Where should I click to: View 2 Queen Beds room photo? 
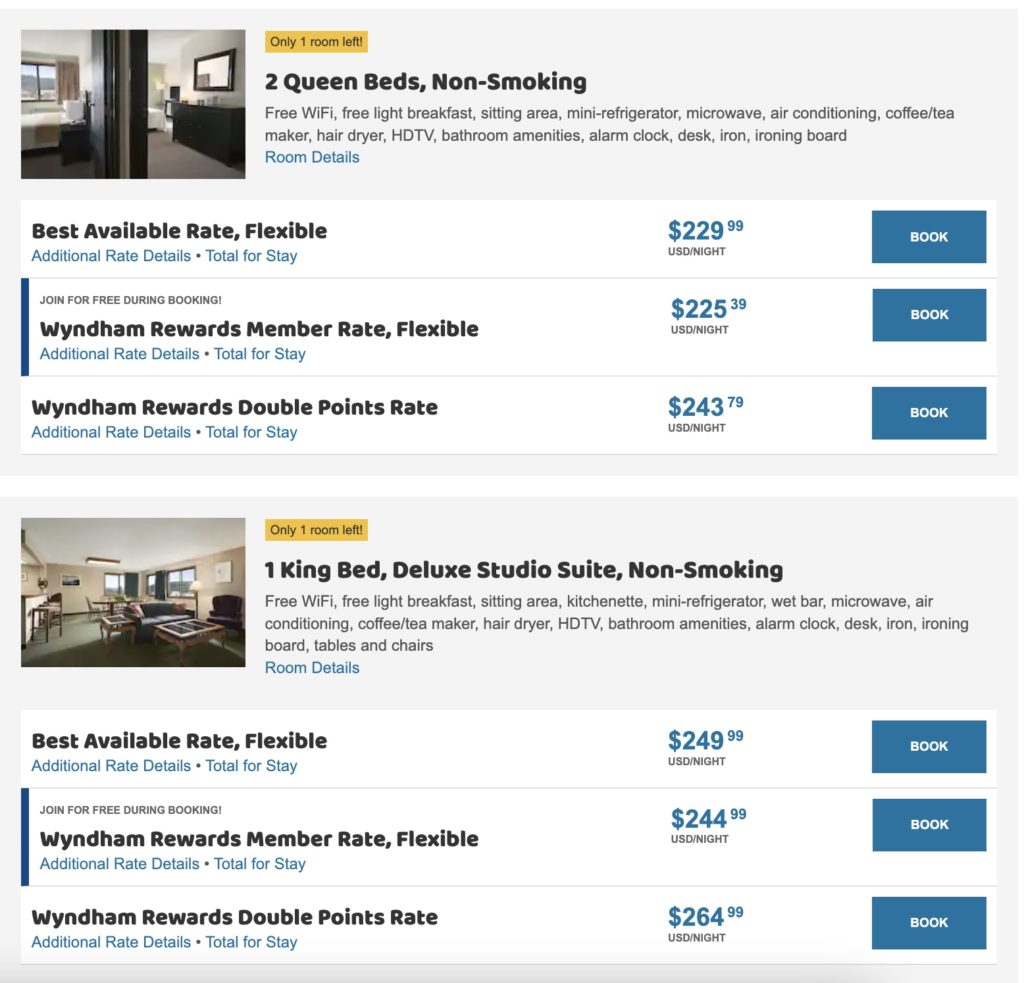[x=133, y=104]
